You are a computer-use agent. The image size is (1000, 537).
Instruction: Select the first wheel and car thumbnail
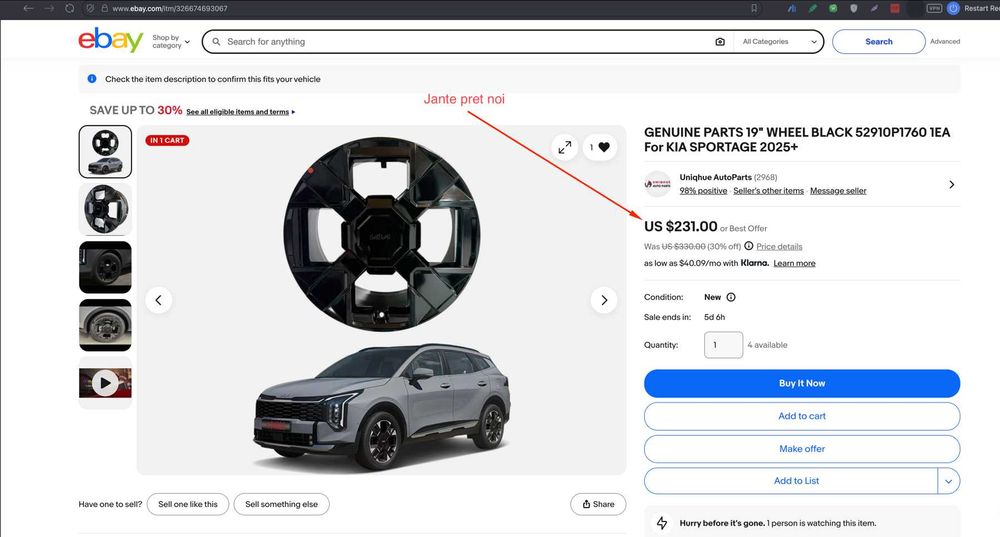pos(105,151)
